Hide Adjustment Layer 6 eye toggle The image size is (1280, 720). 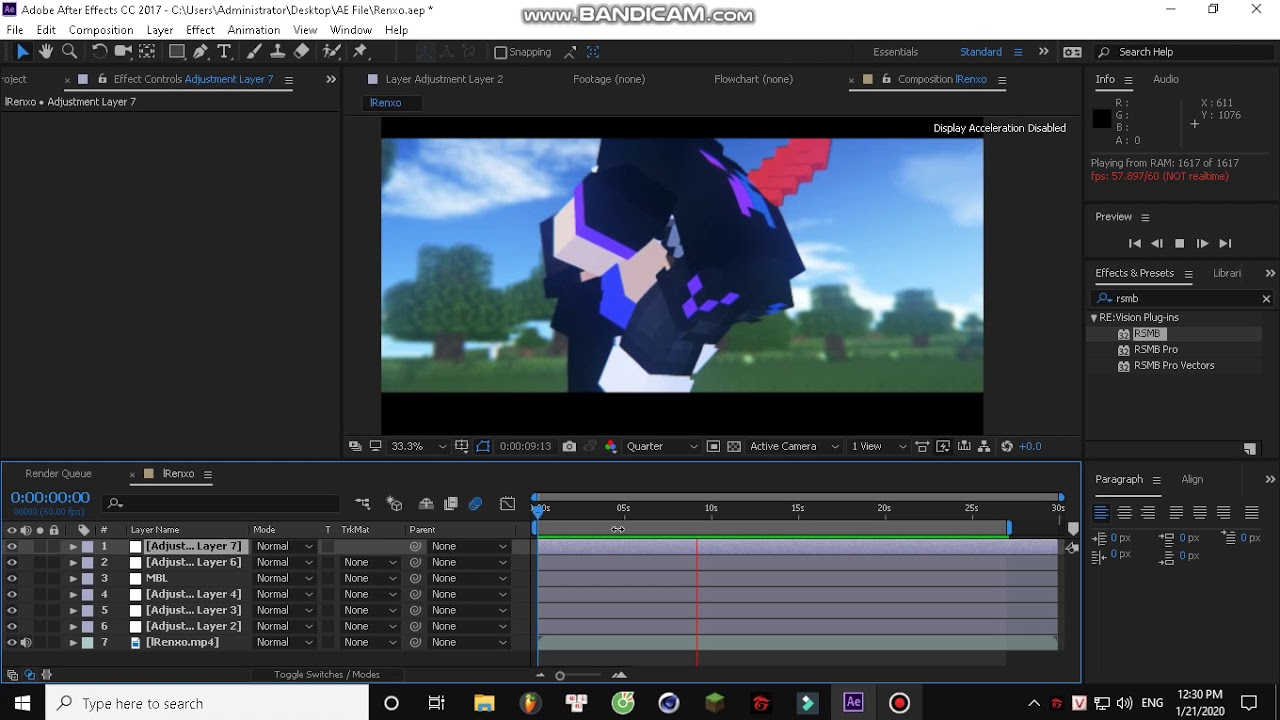12,563
